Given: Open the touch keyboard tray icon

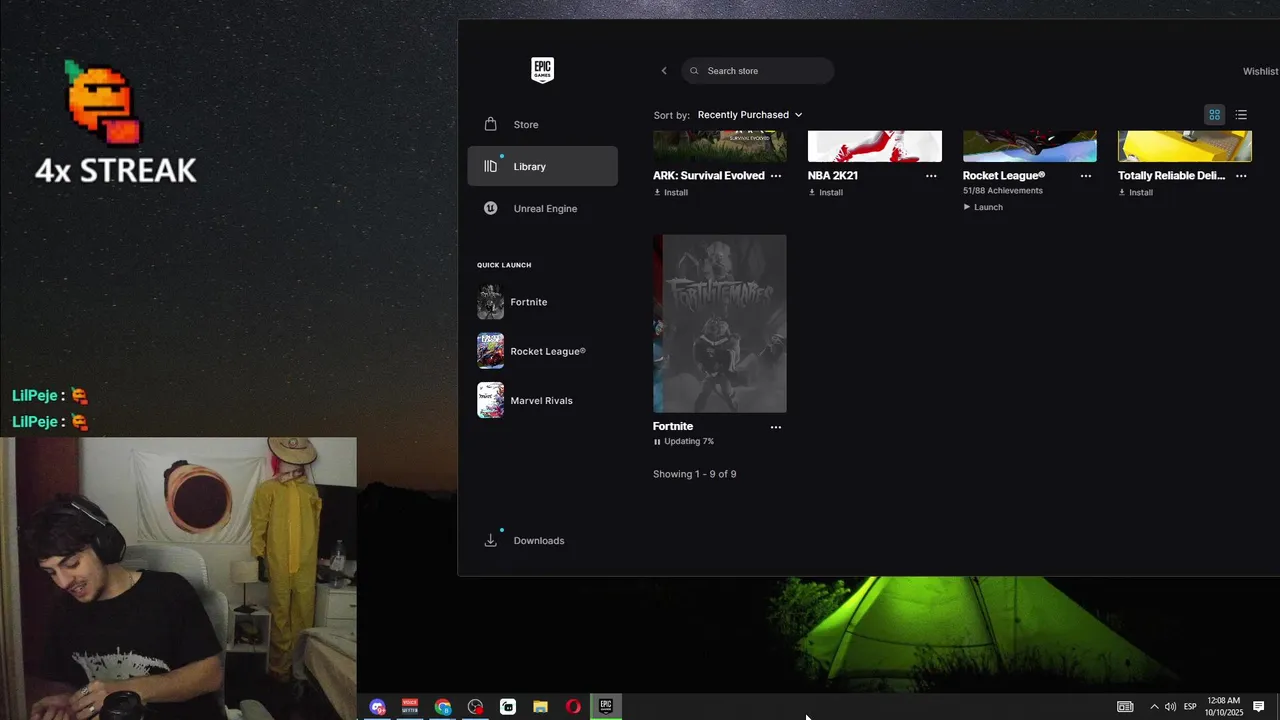Looking at the screenshot, I should (1125, 707).
